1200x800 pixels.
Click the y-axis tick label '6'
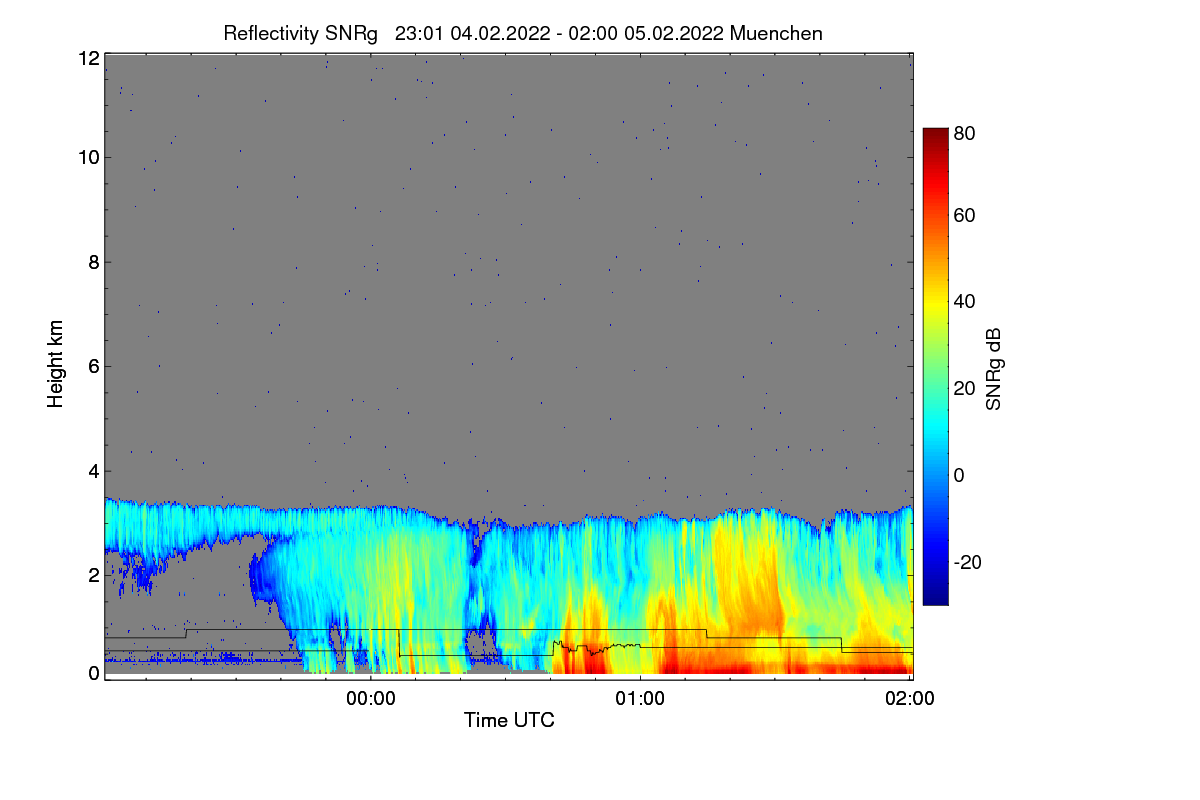(x=94, y=366)
